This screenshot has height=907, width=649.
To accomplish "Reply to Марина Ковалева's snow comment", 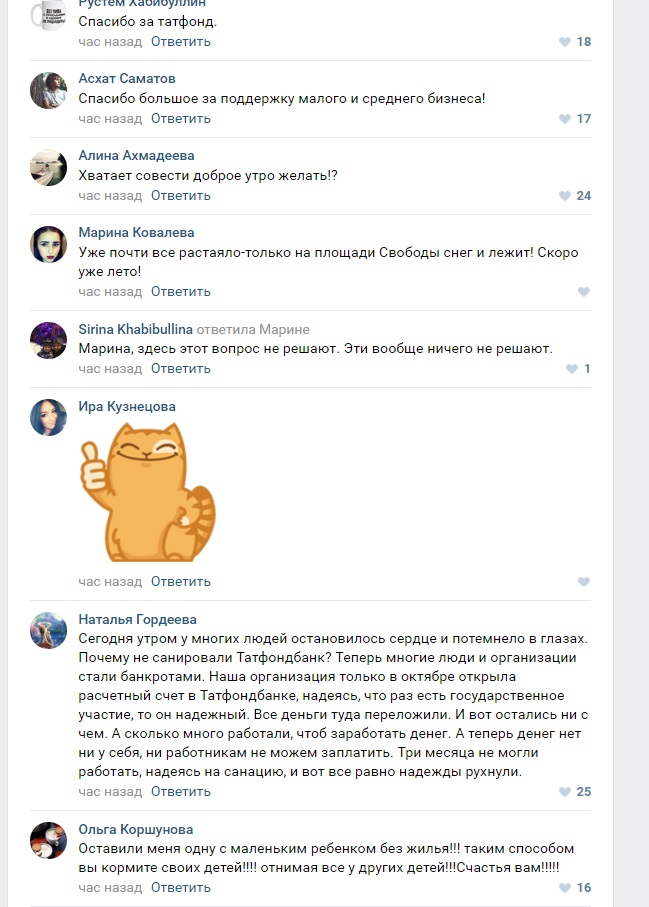I will (x=180, y=291).
